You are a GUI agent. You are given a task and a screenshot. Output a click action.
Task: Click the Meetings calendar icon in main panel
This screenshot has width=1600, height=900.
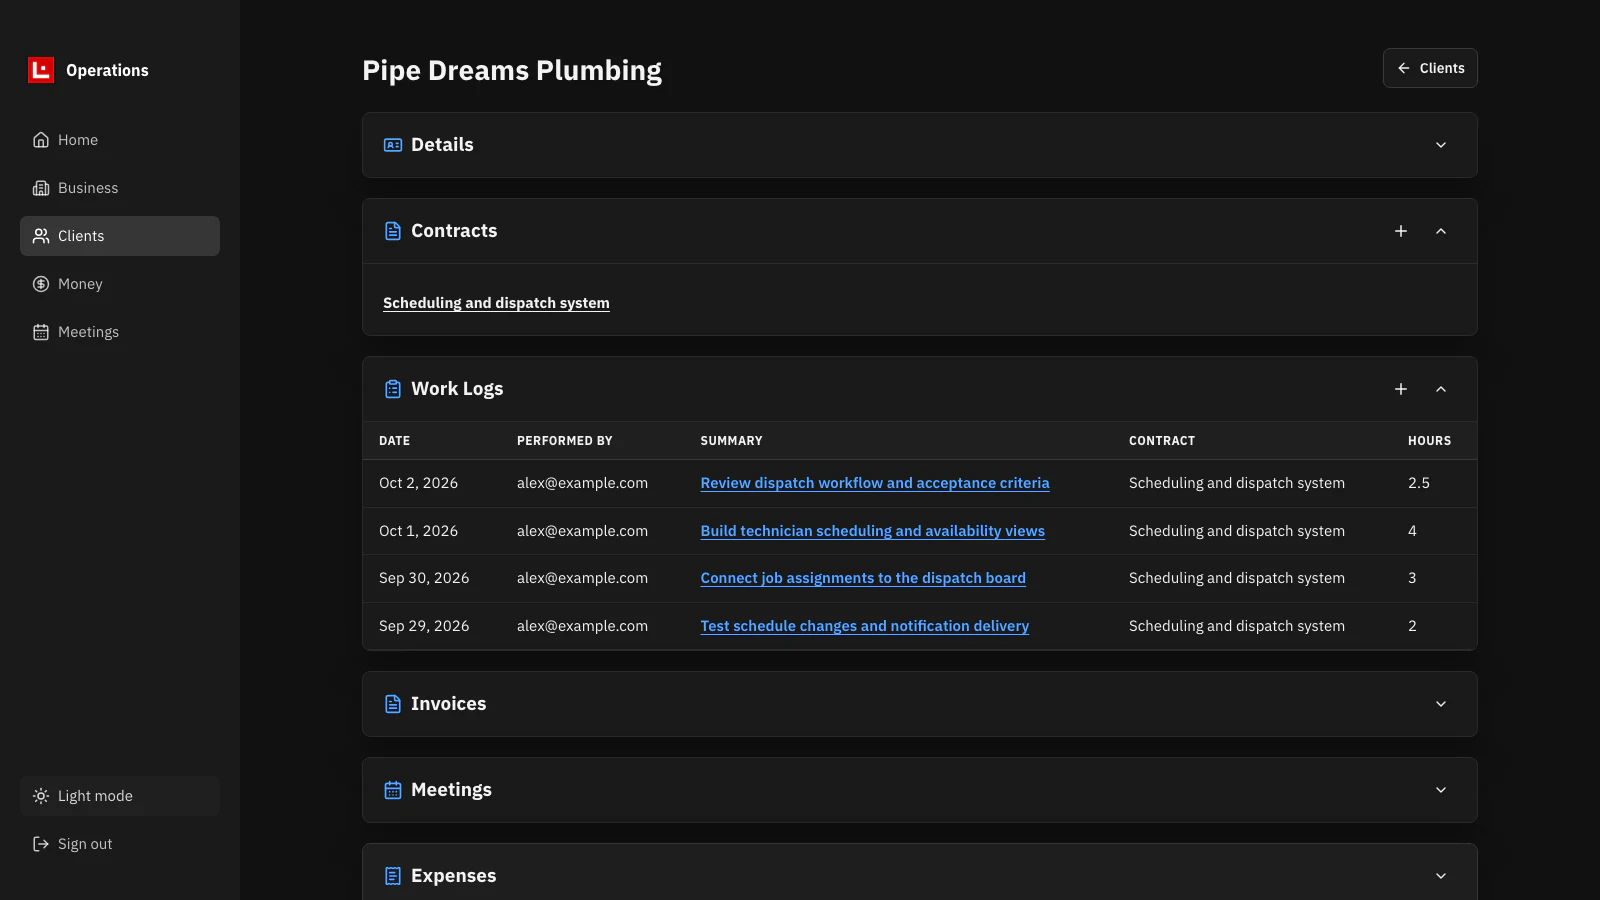pyautogui.click(x=393, y=790)
